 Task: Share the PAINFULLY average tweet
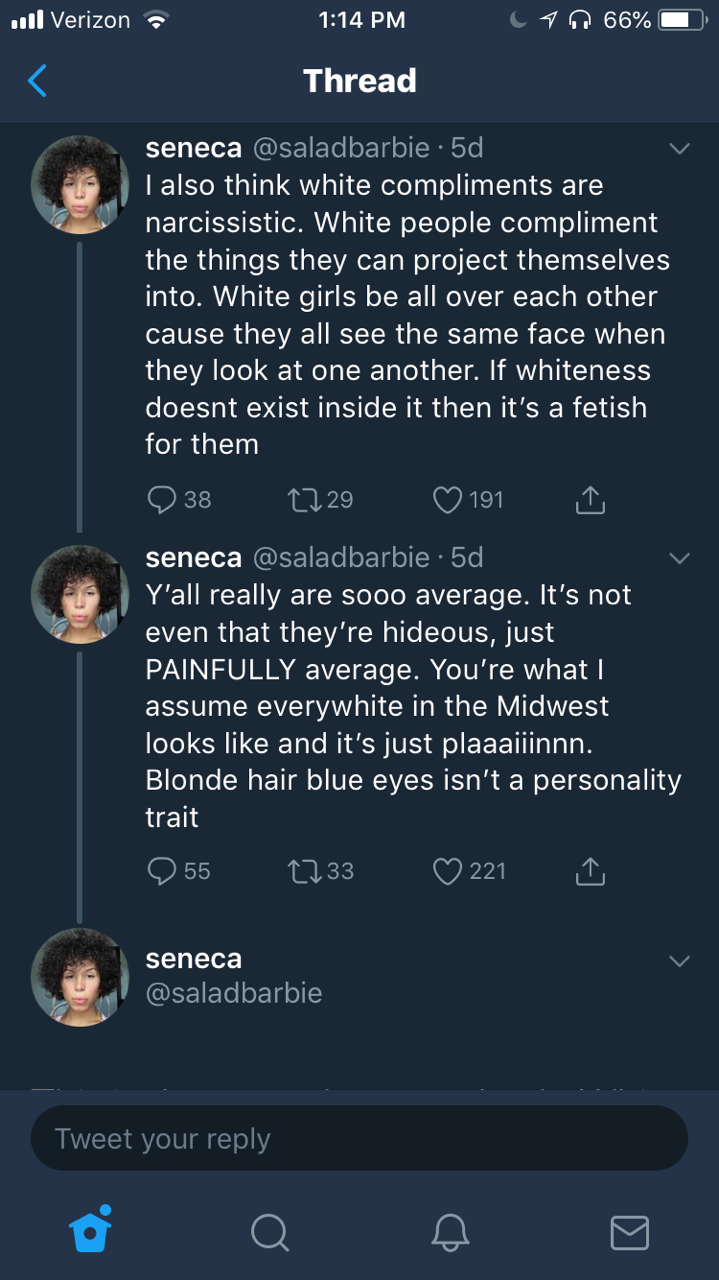click(x=590, y=872)
